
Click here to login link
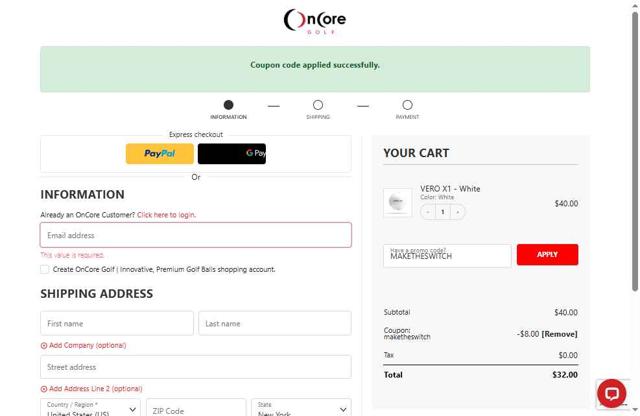[166, 215]
